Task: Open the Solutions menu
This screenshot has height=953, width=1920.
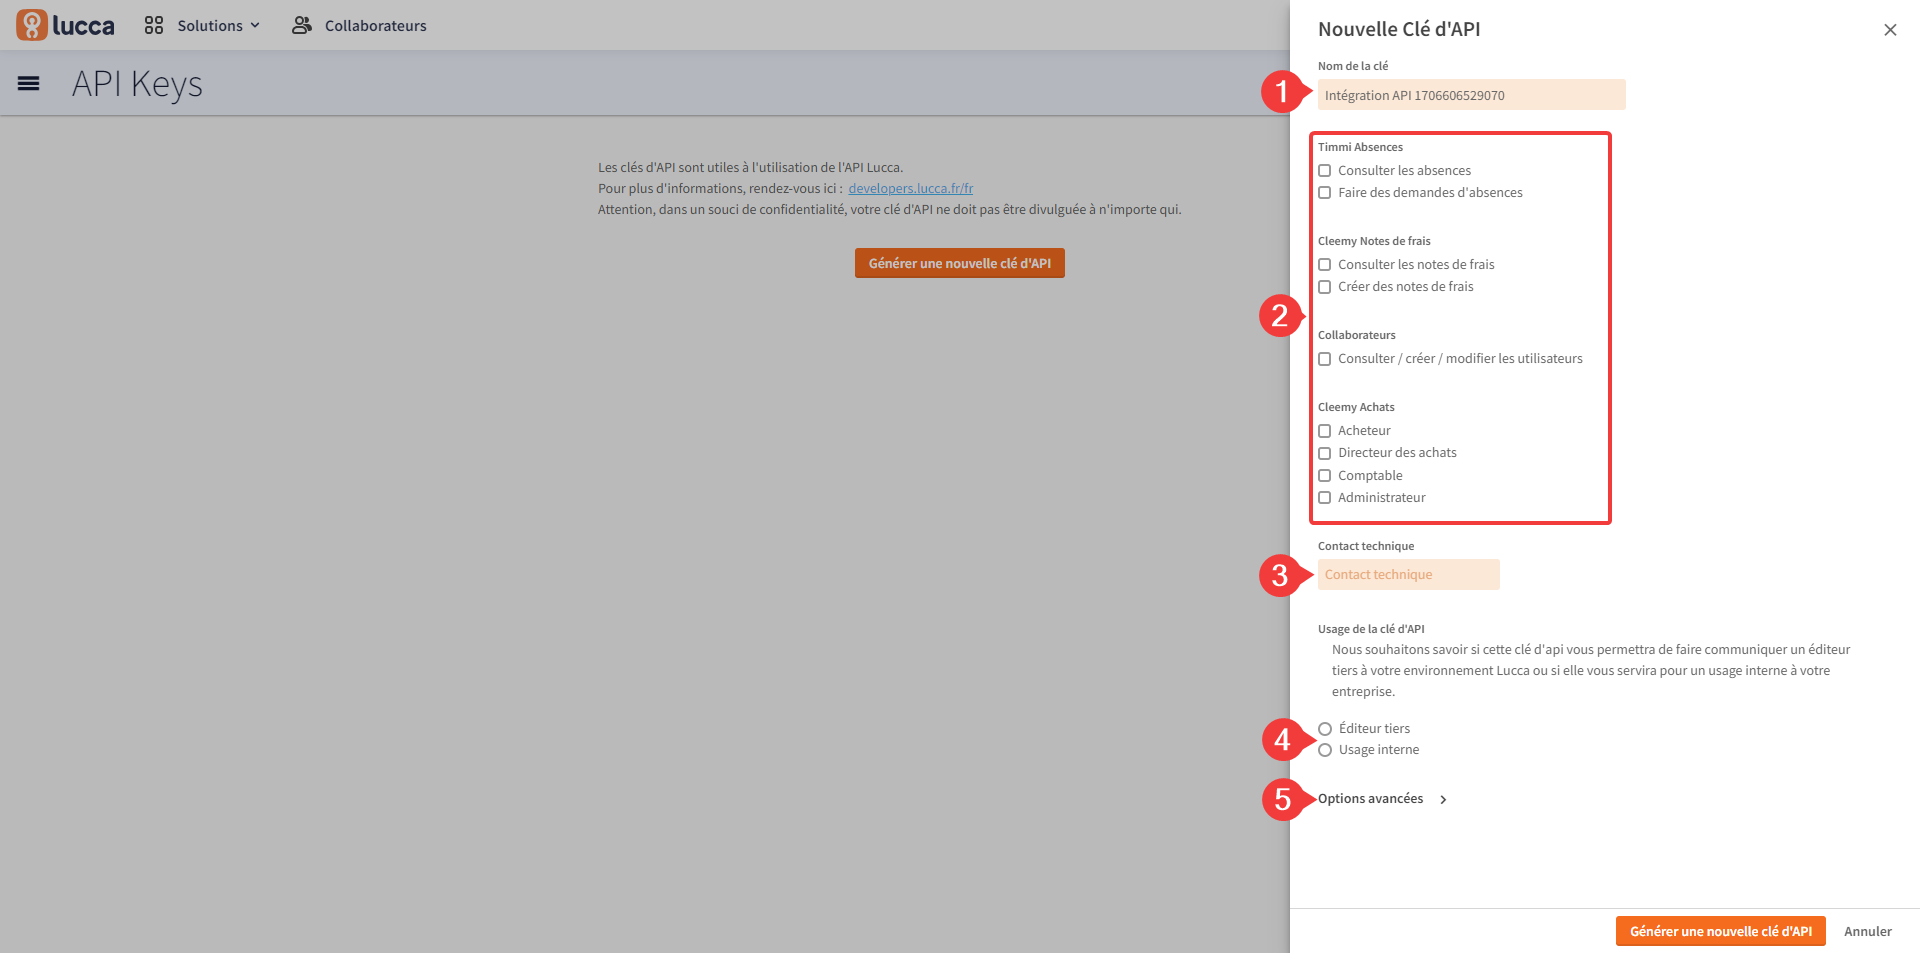Action: 202,25
